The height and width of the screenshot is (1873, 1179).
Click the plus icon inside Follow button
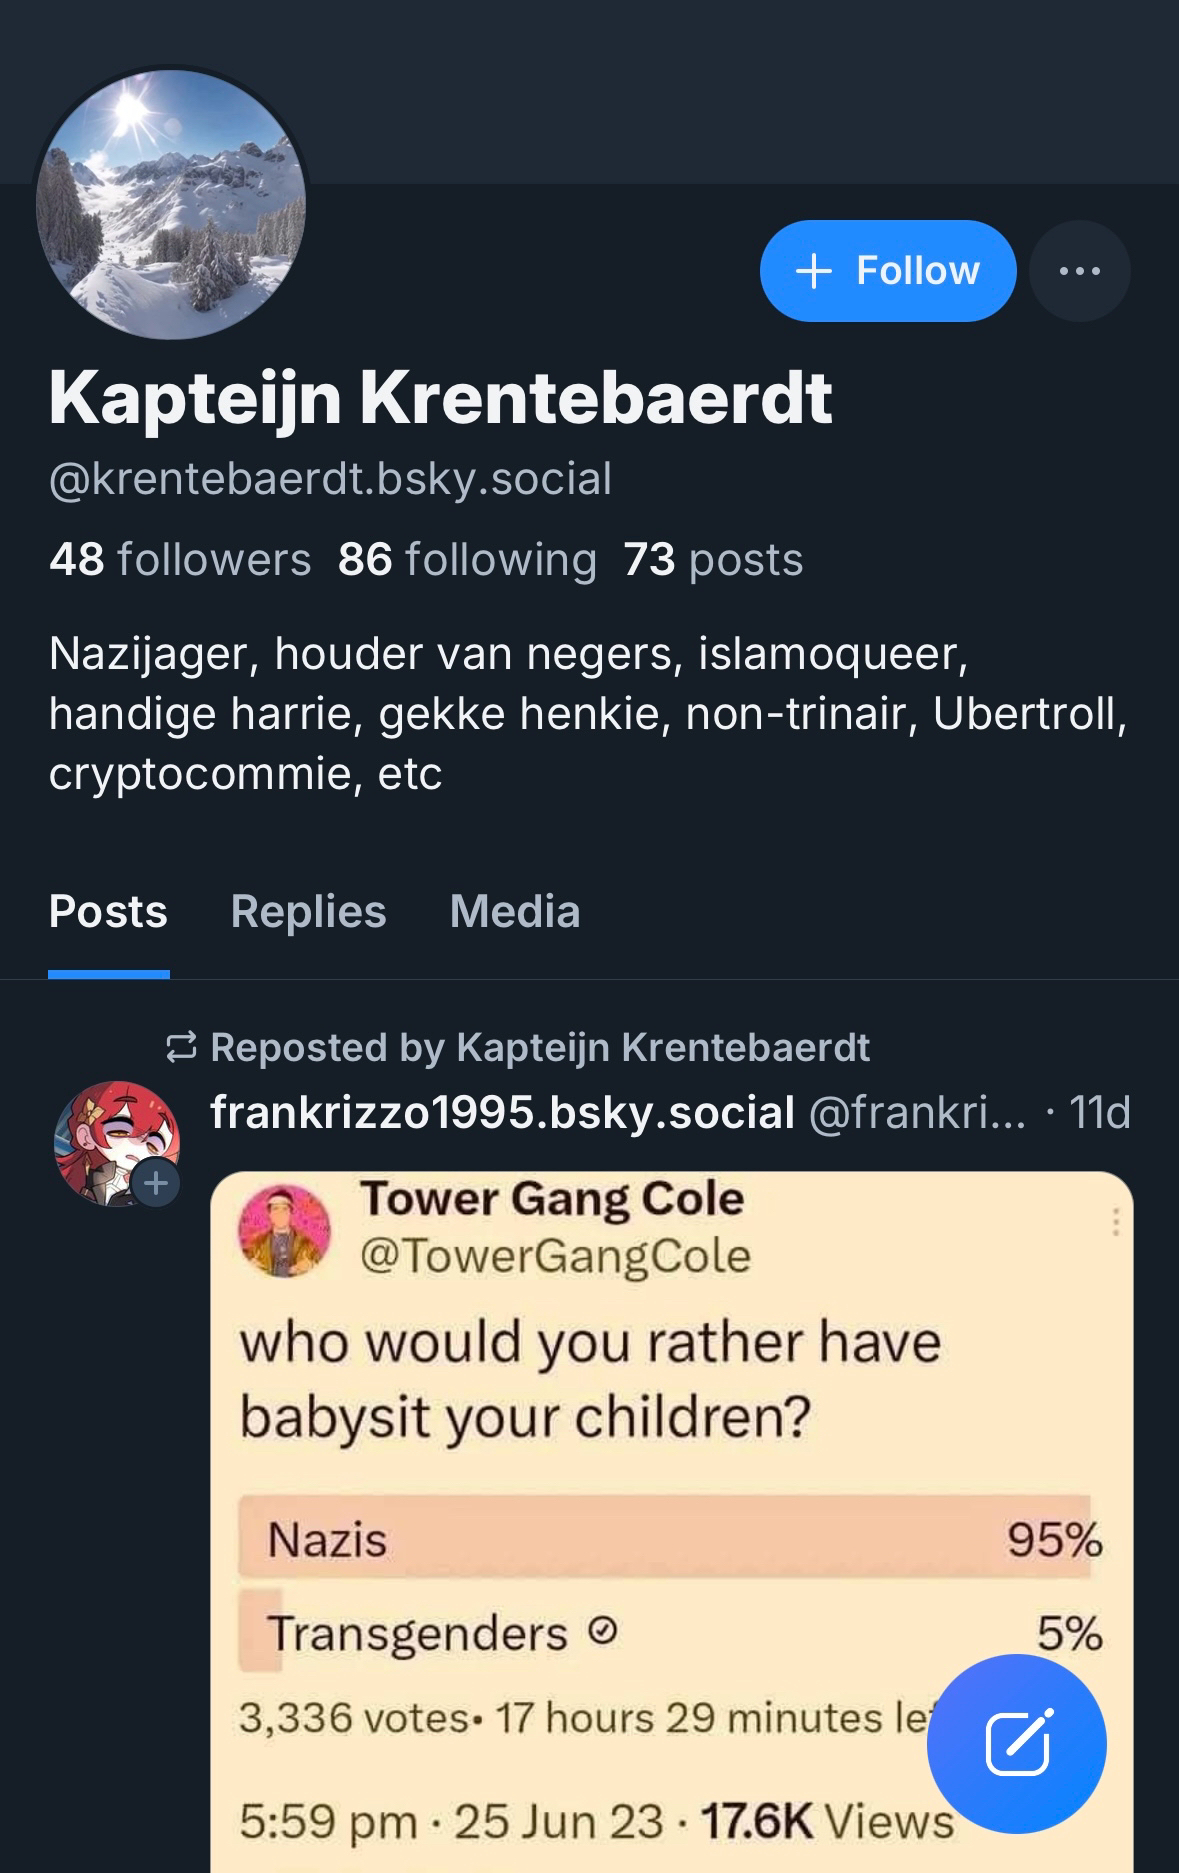814,271
